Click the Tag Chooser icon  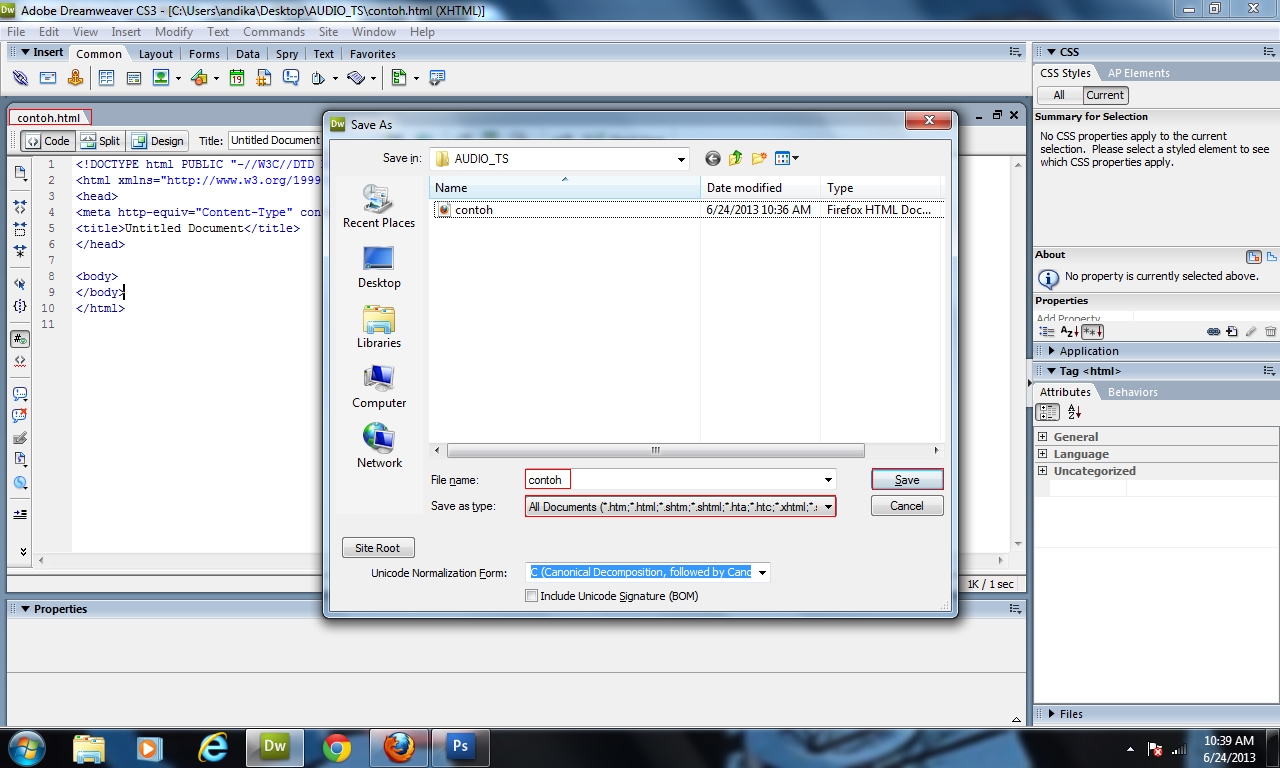(x=437, y=78)
